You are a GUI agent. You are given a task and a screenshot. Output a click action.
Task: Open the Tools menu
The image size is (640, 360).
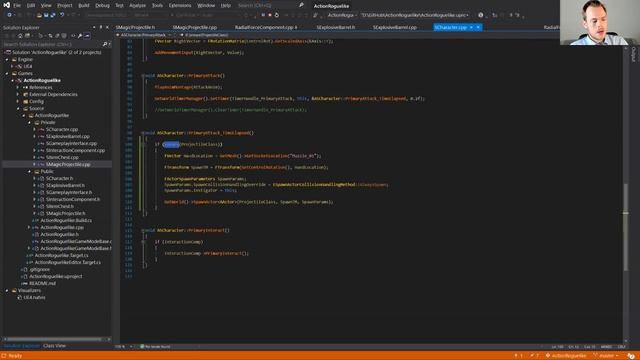(157, 6)
